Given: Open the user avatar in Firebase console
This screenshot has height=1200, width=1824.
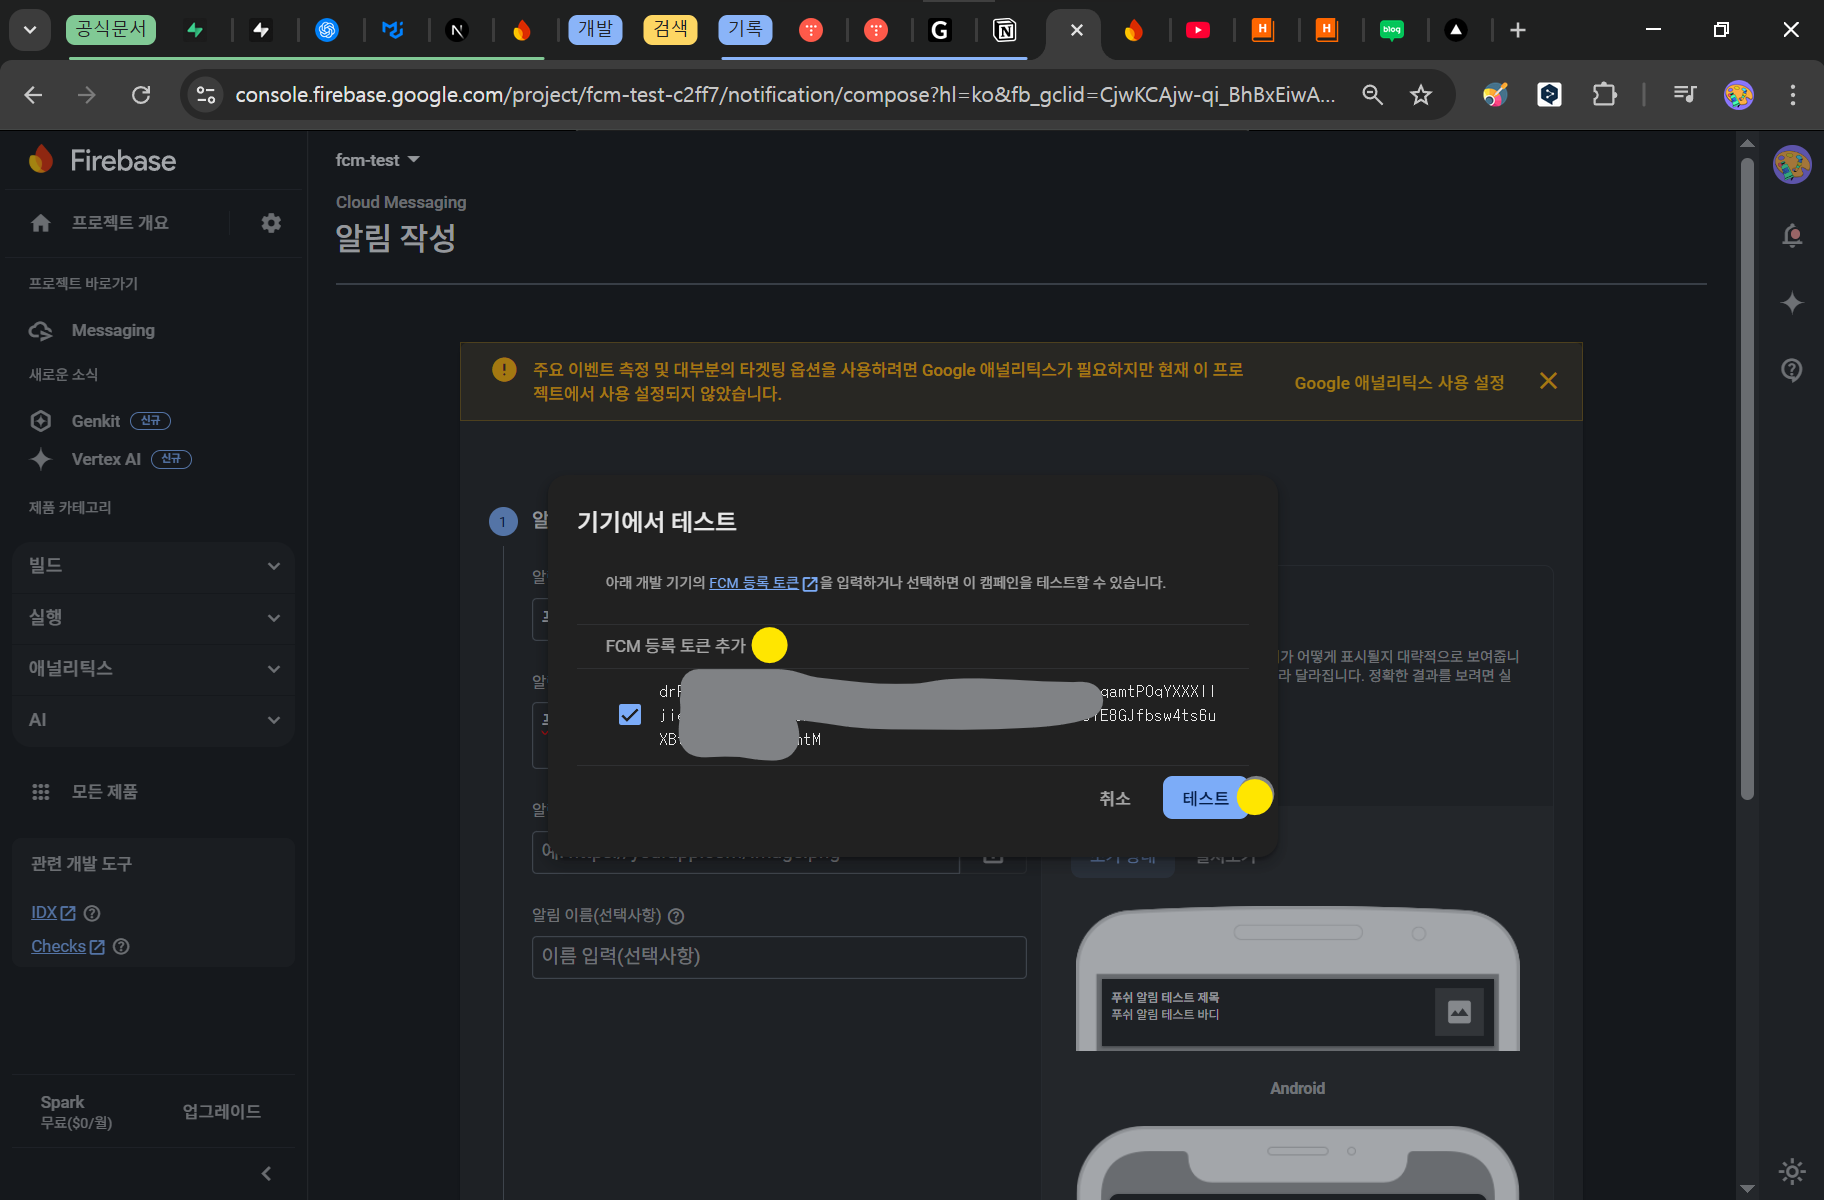Looking at the screenshot, I should click(x=1792, y=165).
